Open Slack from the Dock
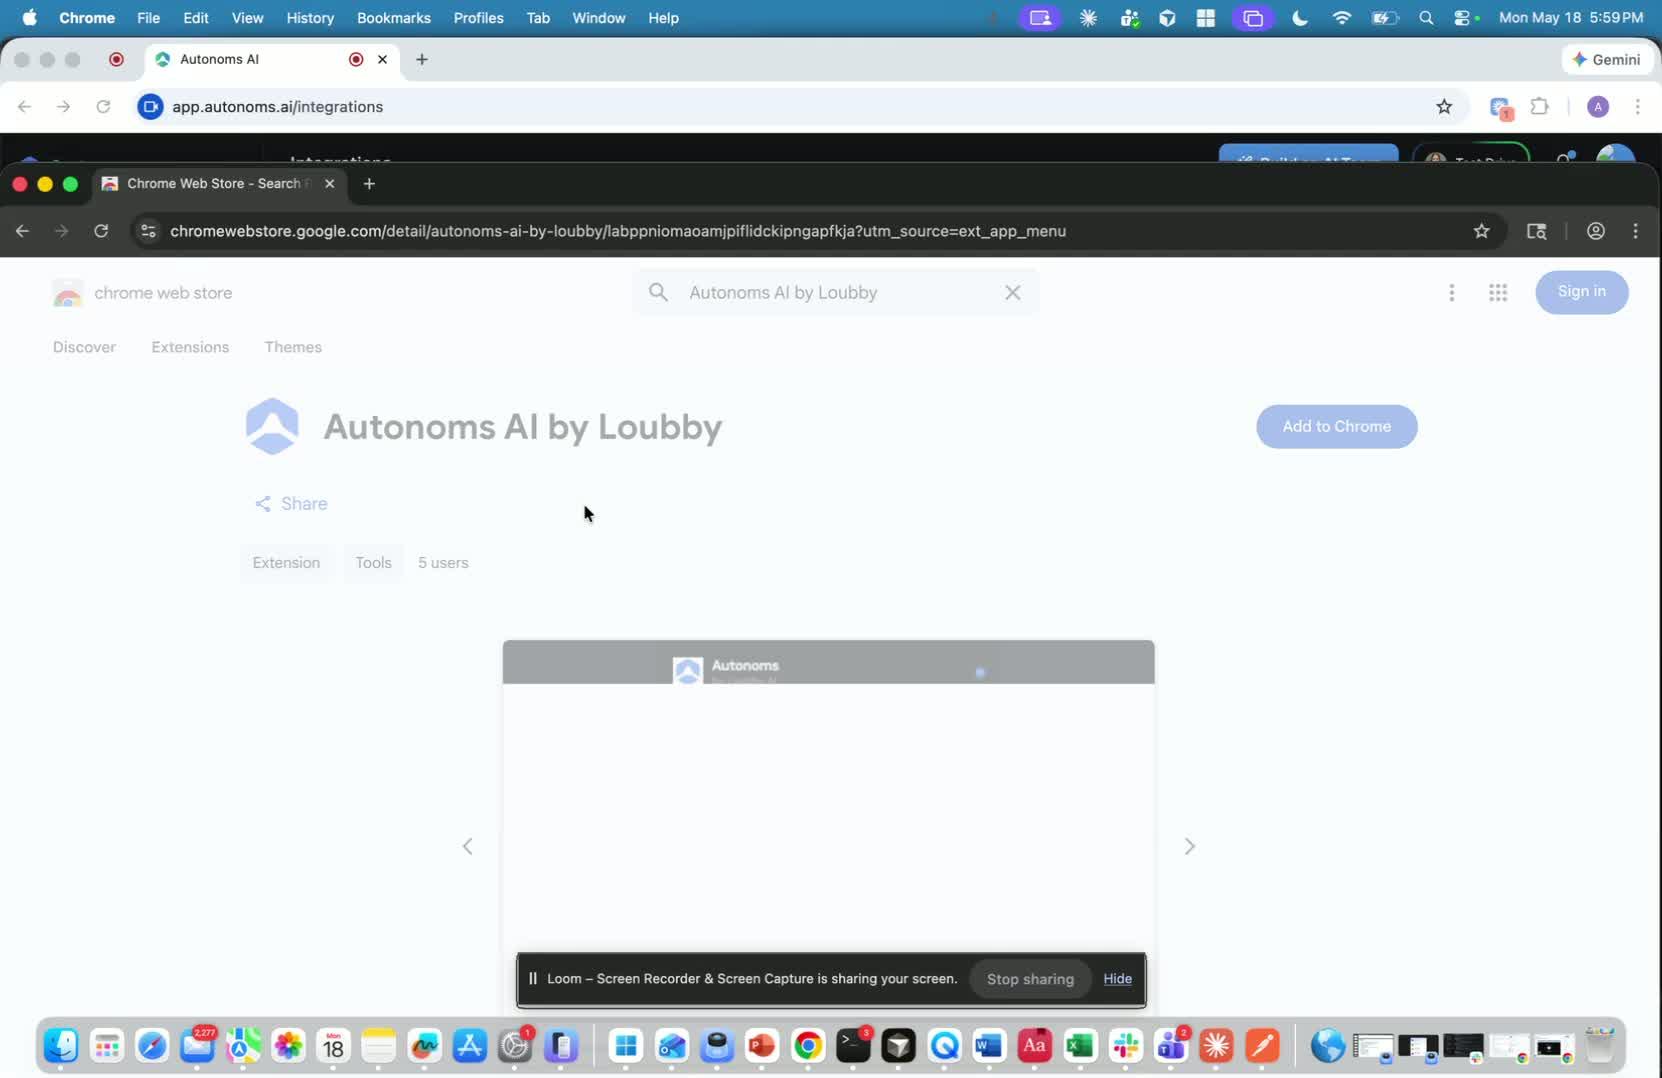1662x1078 pixels. (1126, 1046)
